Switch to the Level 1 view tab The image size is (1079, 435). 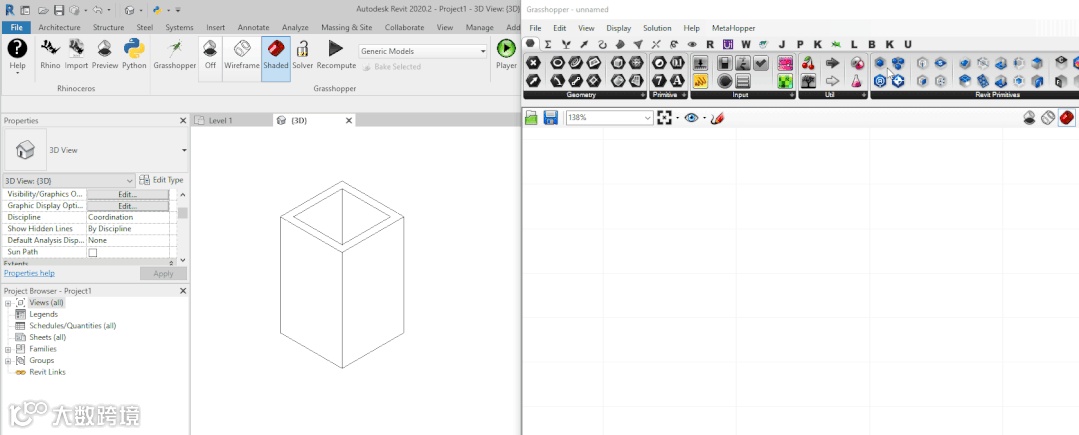coord(220,120)
